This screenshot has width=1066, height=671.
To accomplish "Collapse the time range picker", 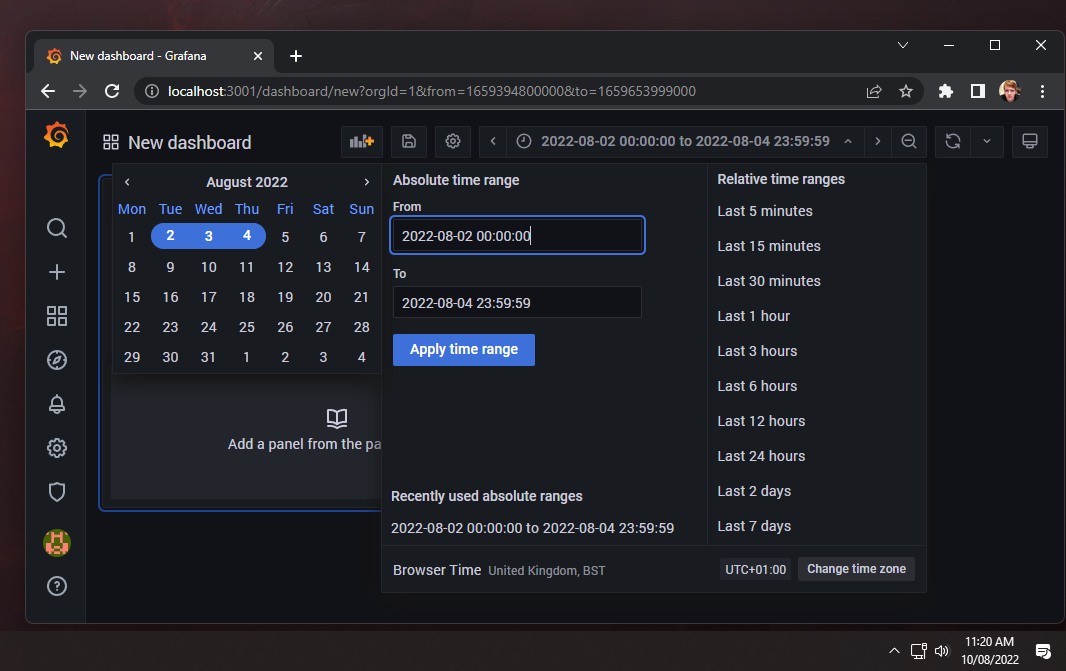I will pos(848,141).
